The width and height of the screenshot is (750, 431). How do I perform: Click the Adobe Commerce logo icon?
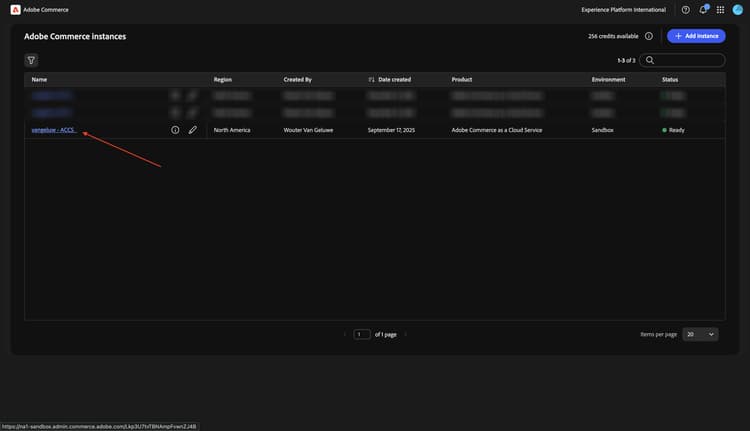point(15,10)
